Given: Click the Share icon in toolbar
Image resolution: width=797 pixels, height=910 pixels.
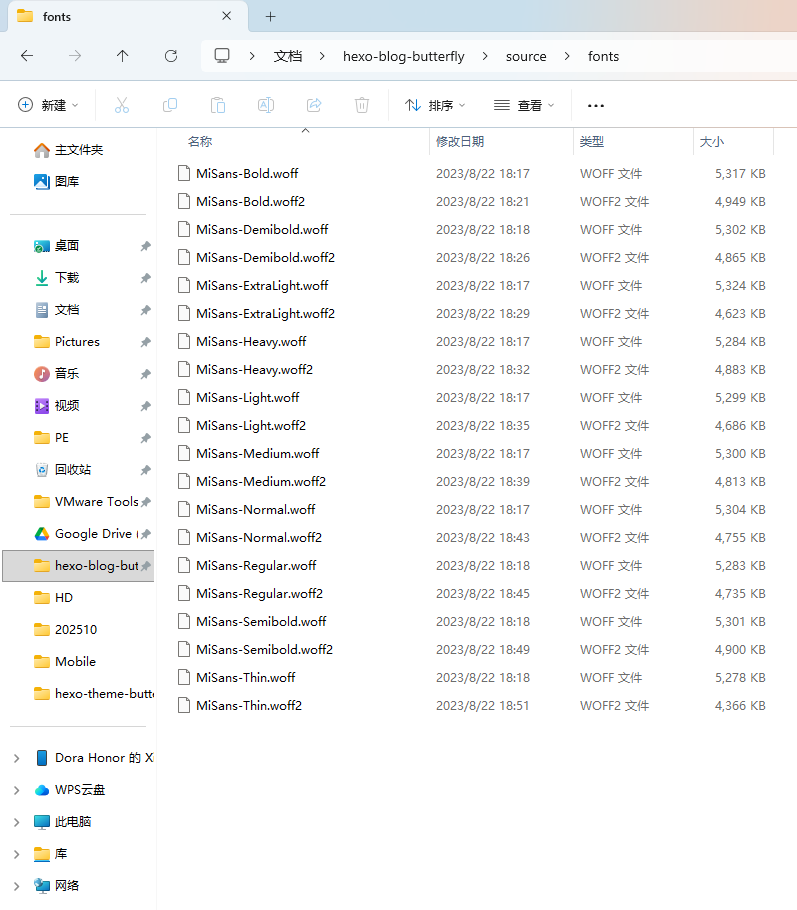Looking at the screenshot, I should click(314, 105).
